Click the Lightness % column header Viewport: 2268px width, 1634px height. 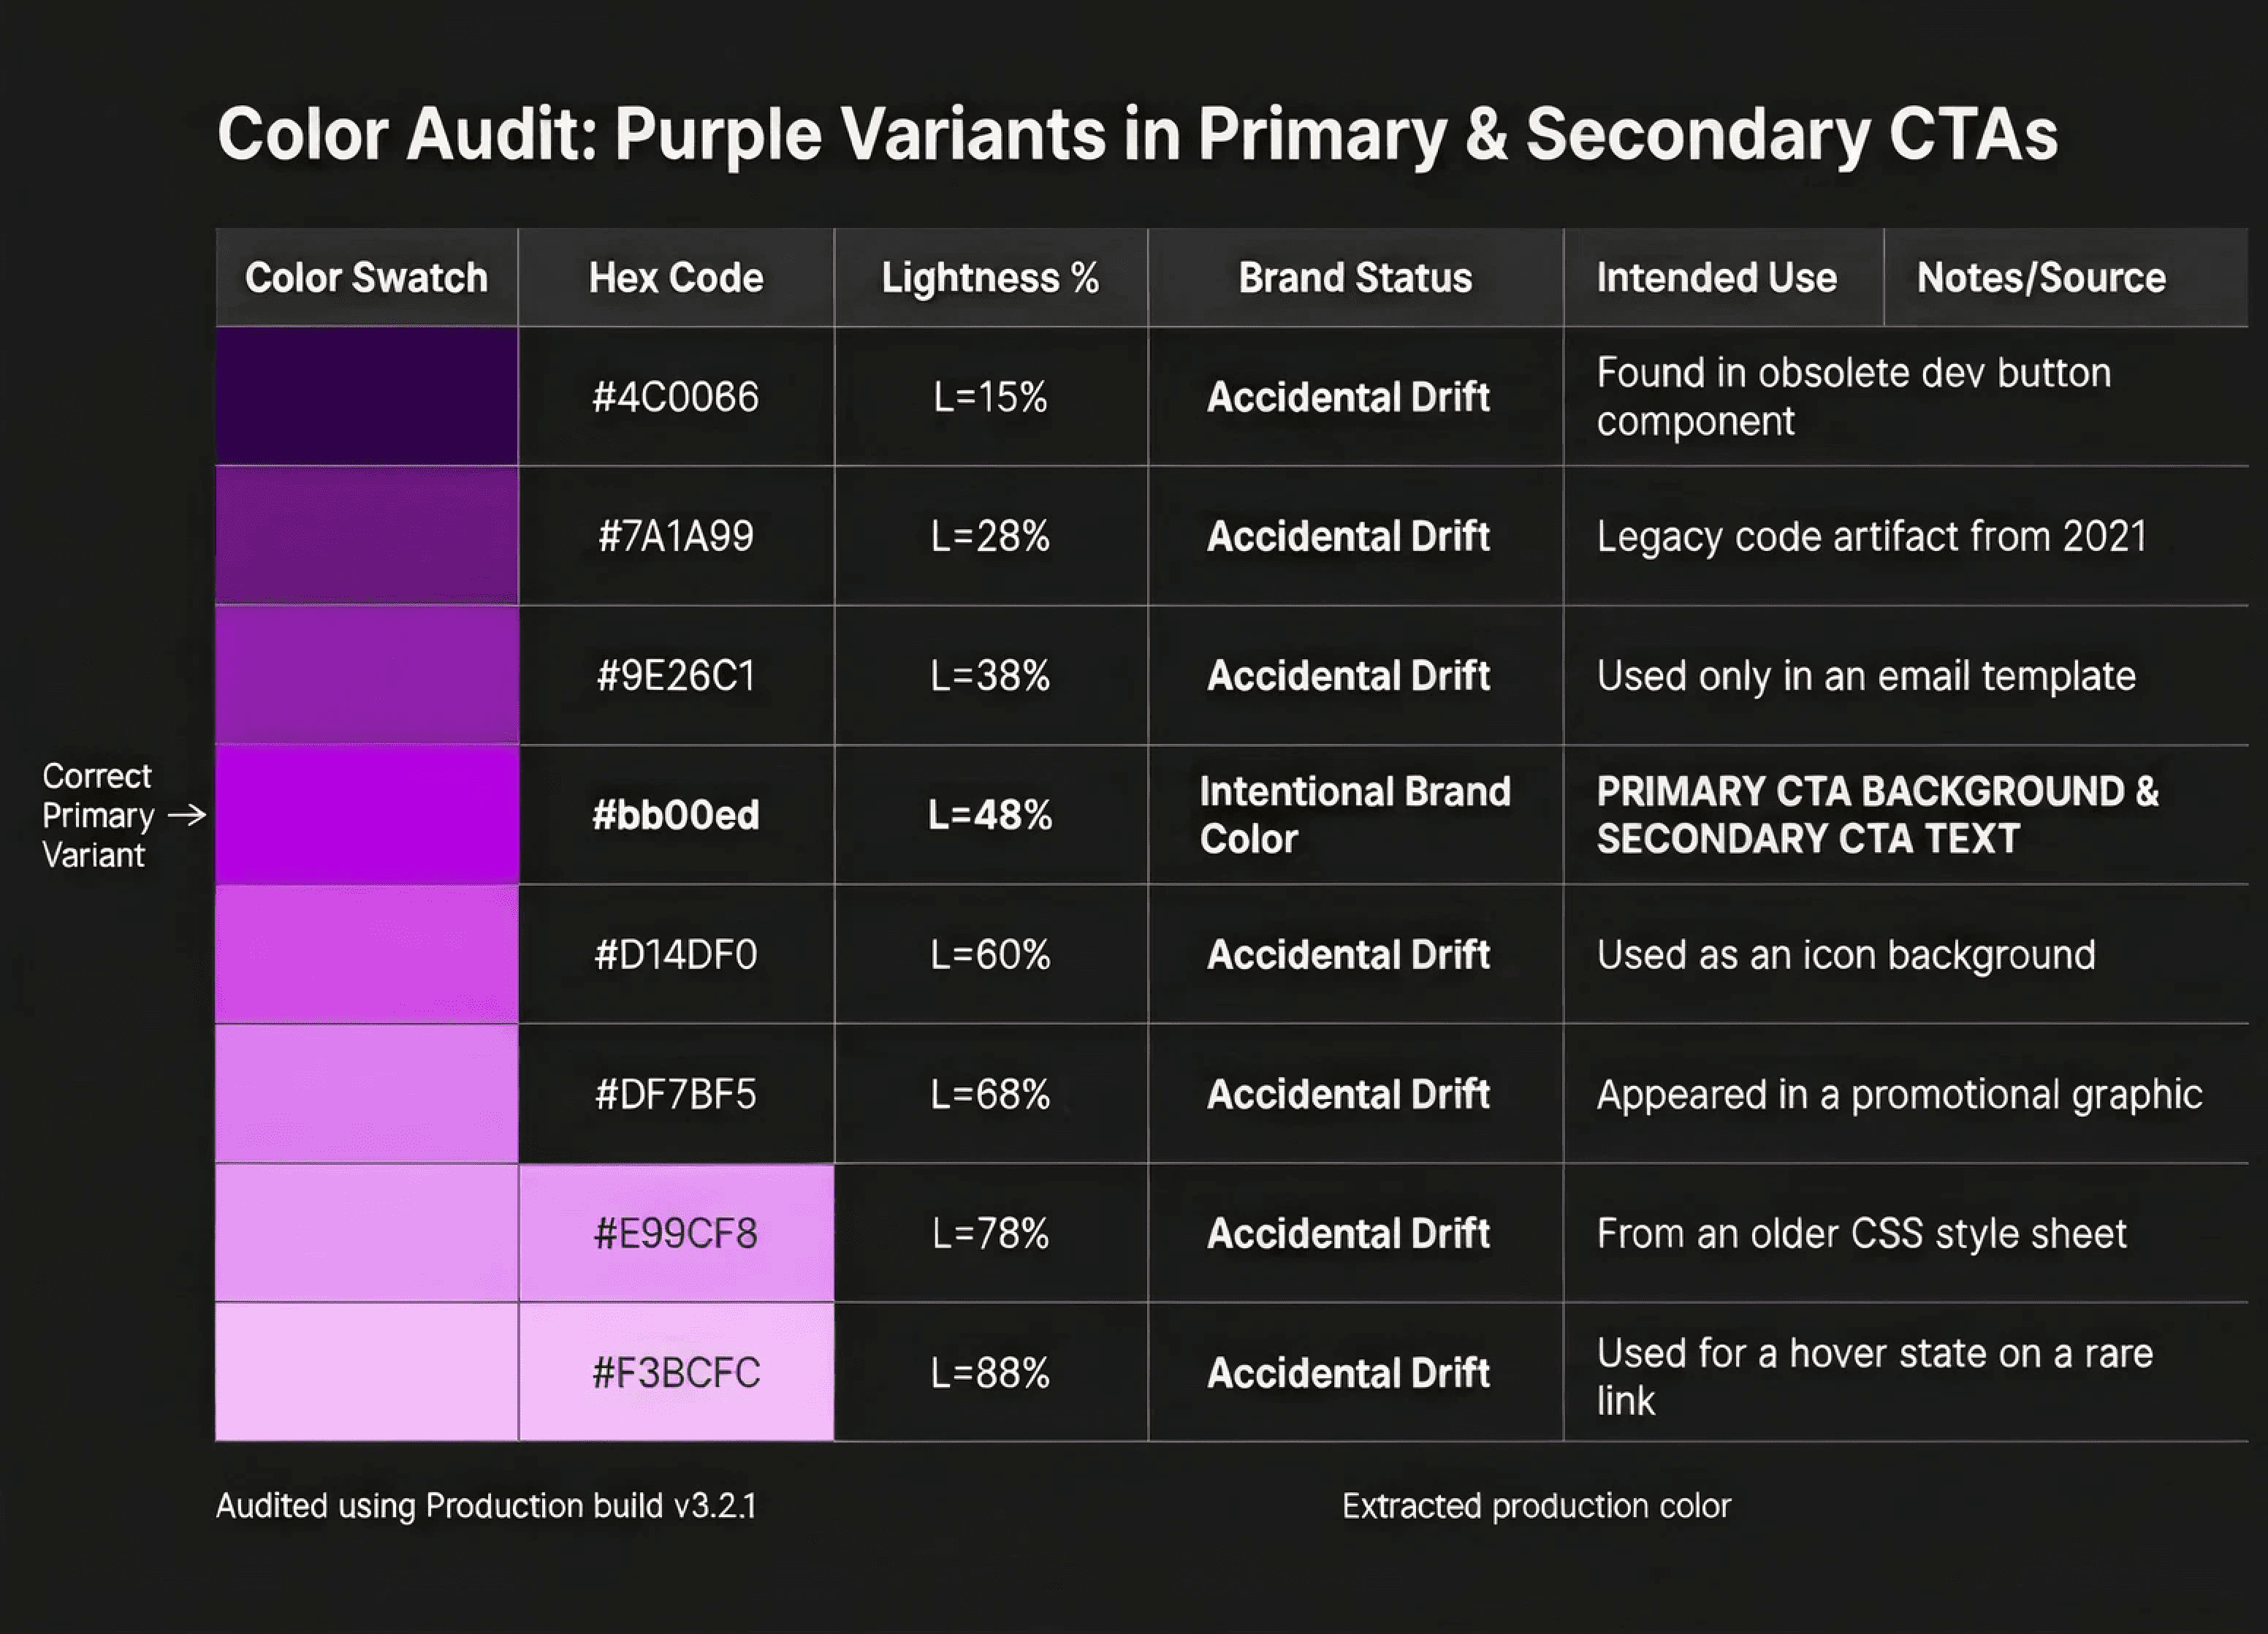tap(990, 277)
